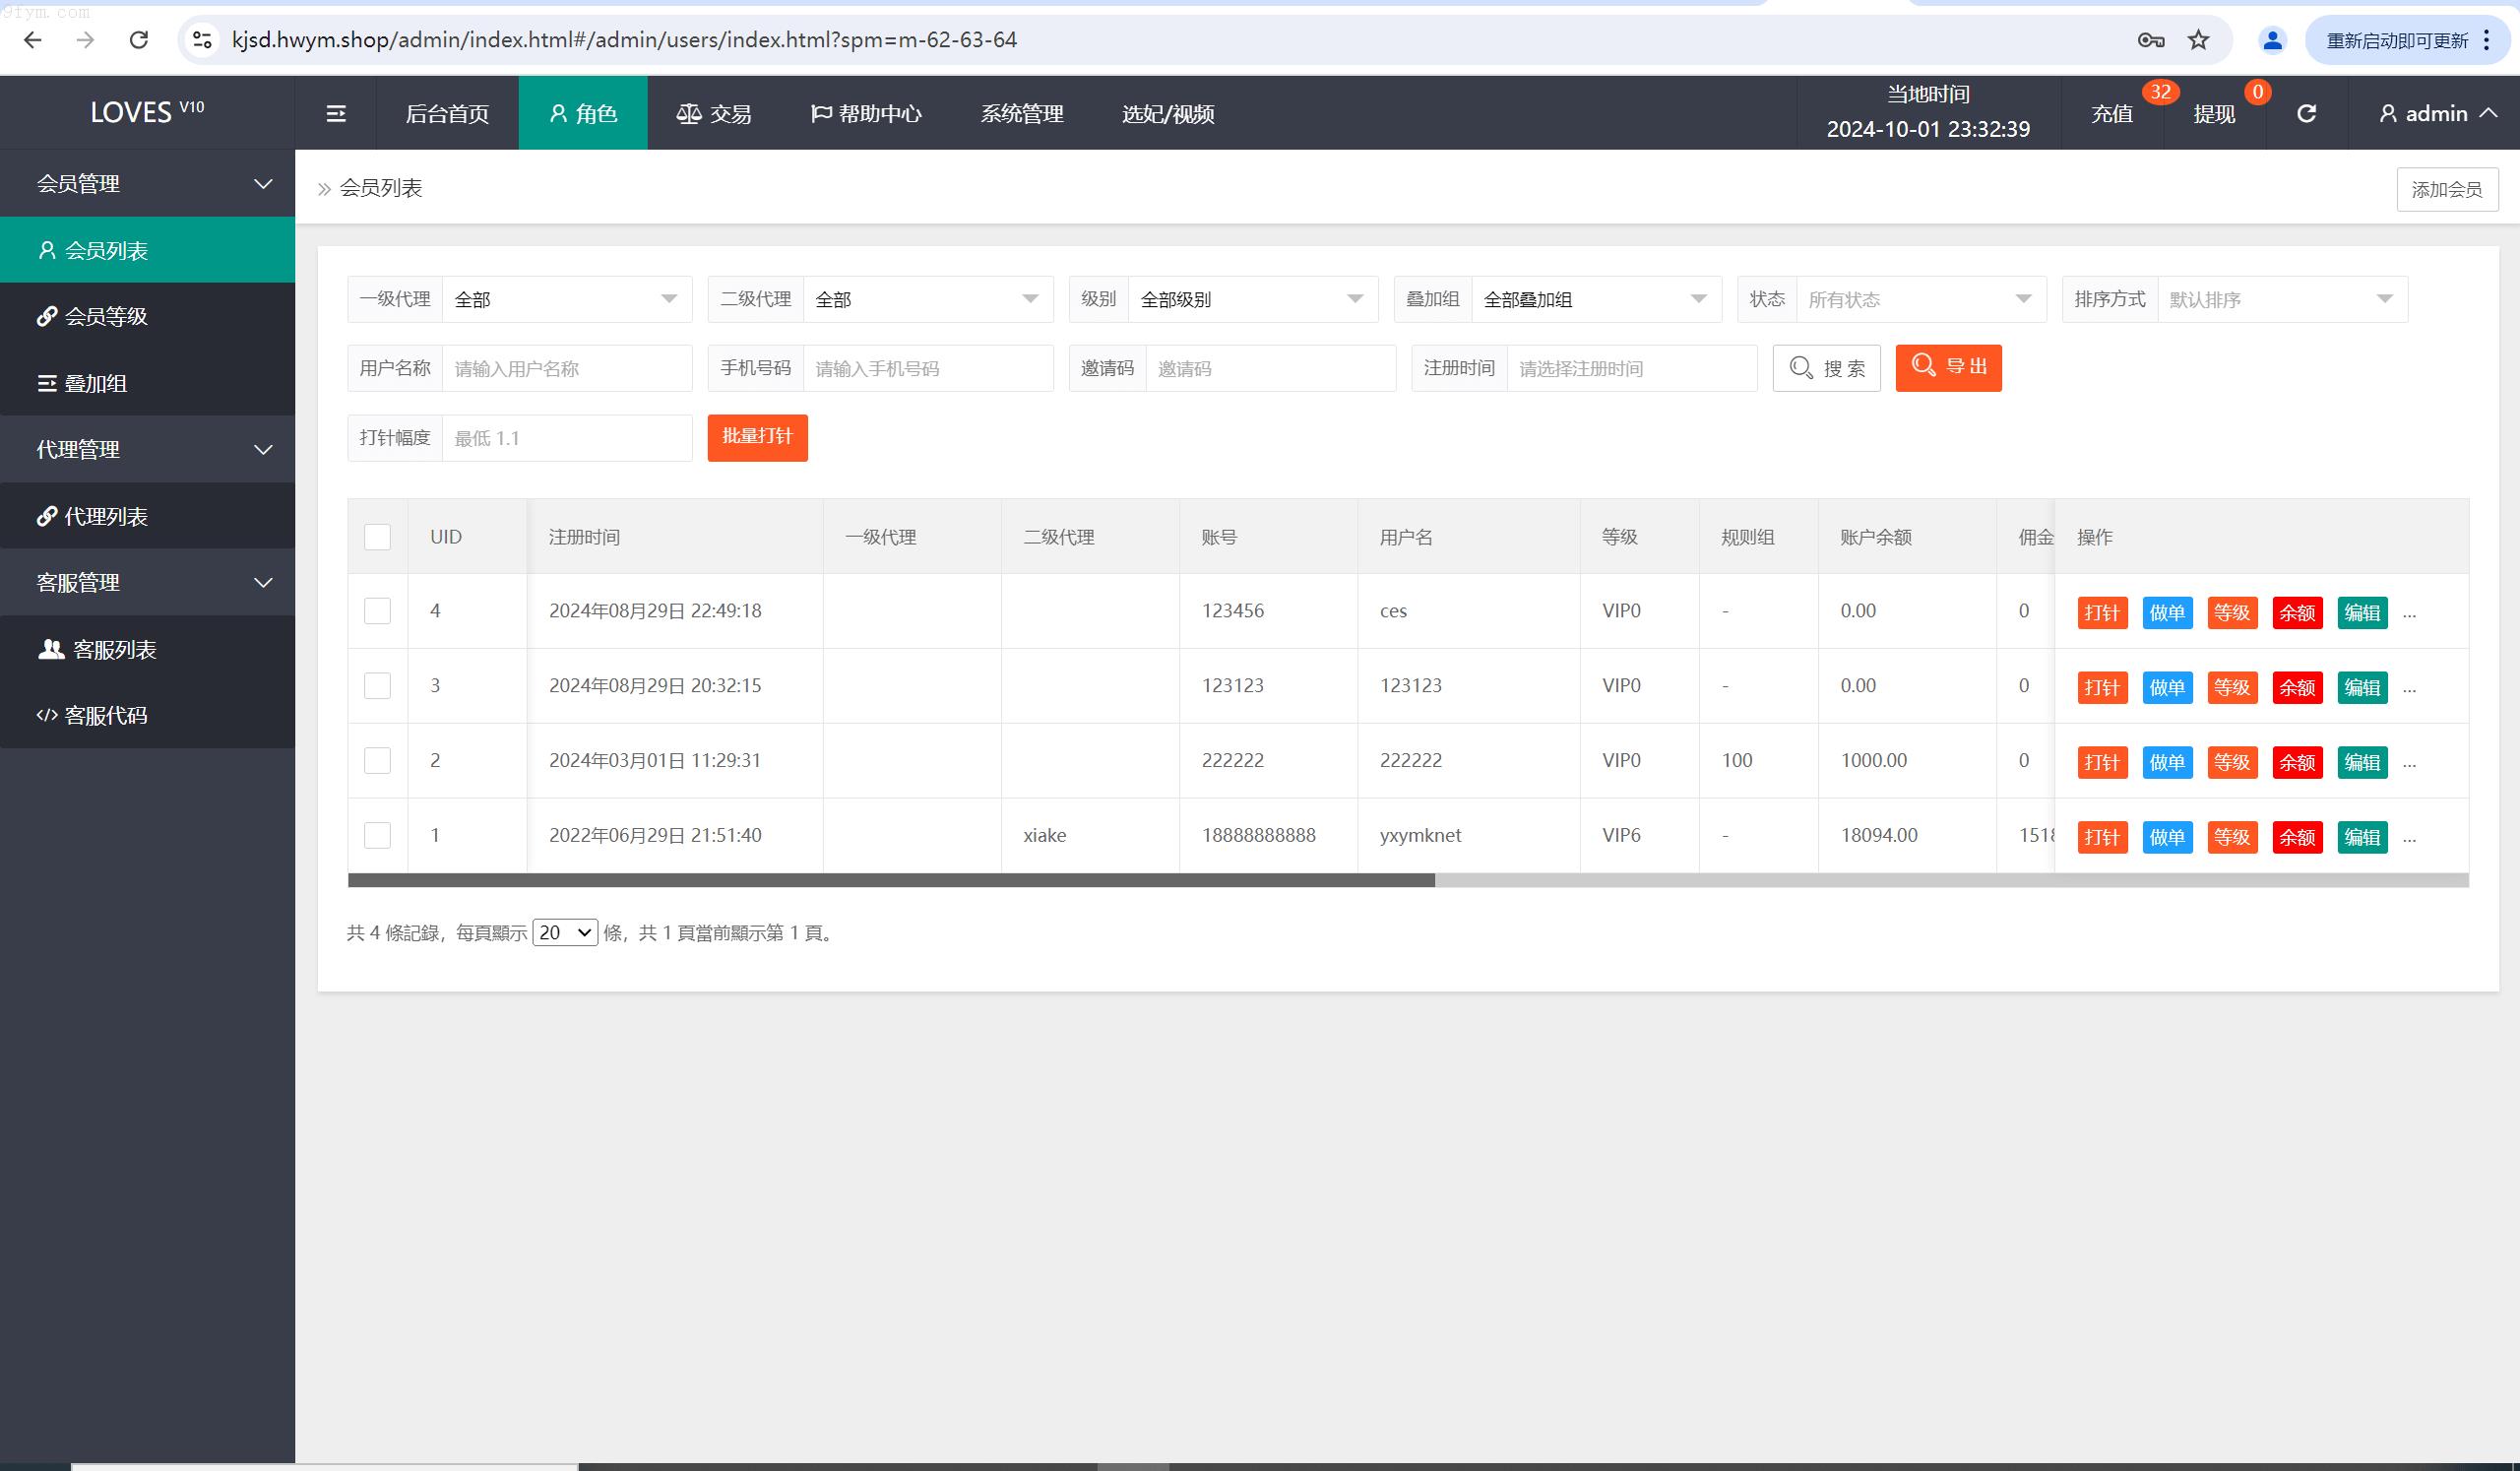2520x1471 pixels.
Task: Change records per page dropdown showing 20
Action: click(565, 933)
